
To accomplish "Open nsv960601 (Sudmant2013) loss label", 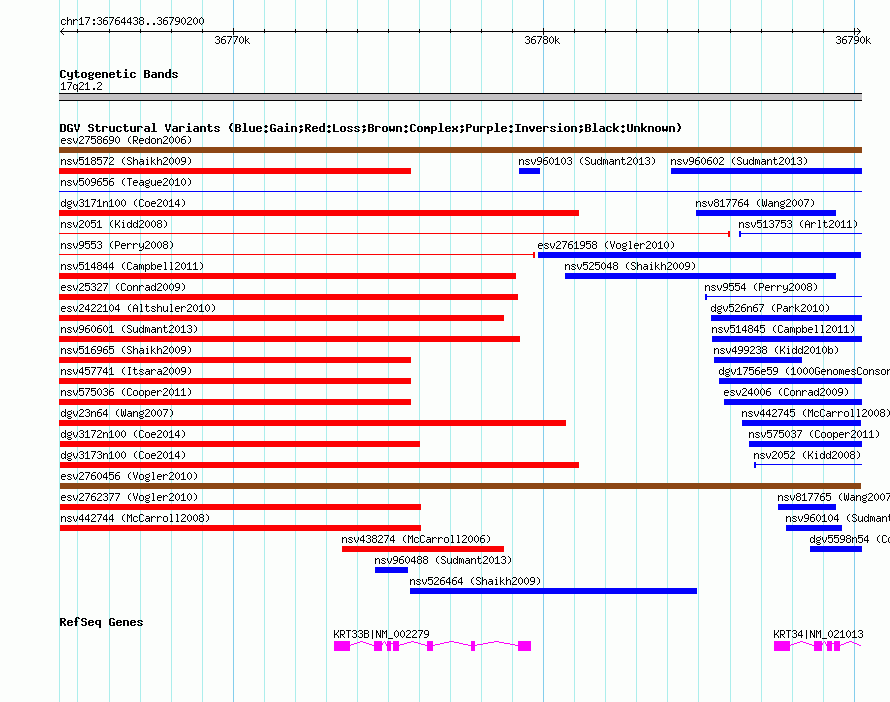I will [x=129, y=329].
